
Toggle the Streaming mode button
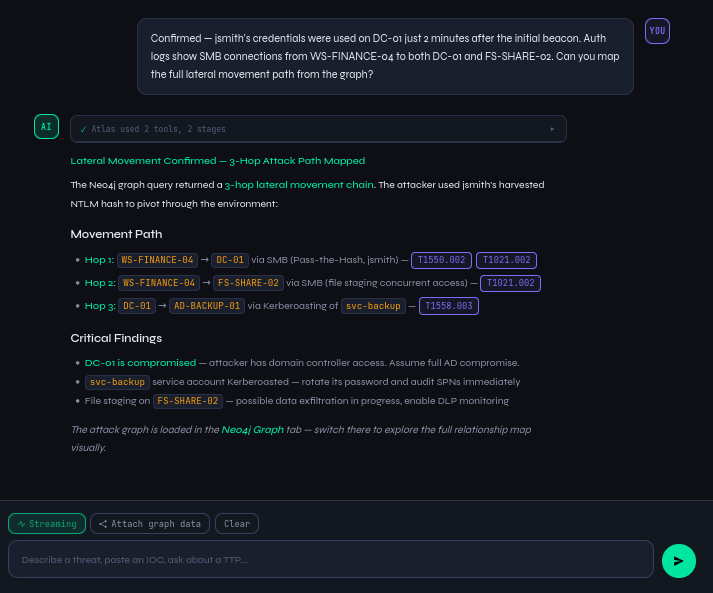pos(47,523)
